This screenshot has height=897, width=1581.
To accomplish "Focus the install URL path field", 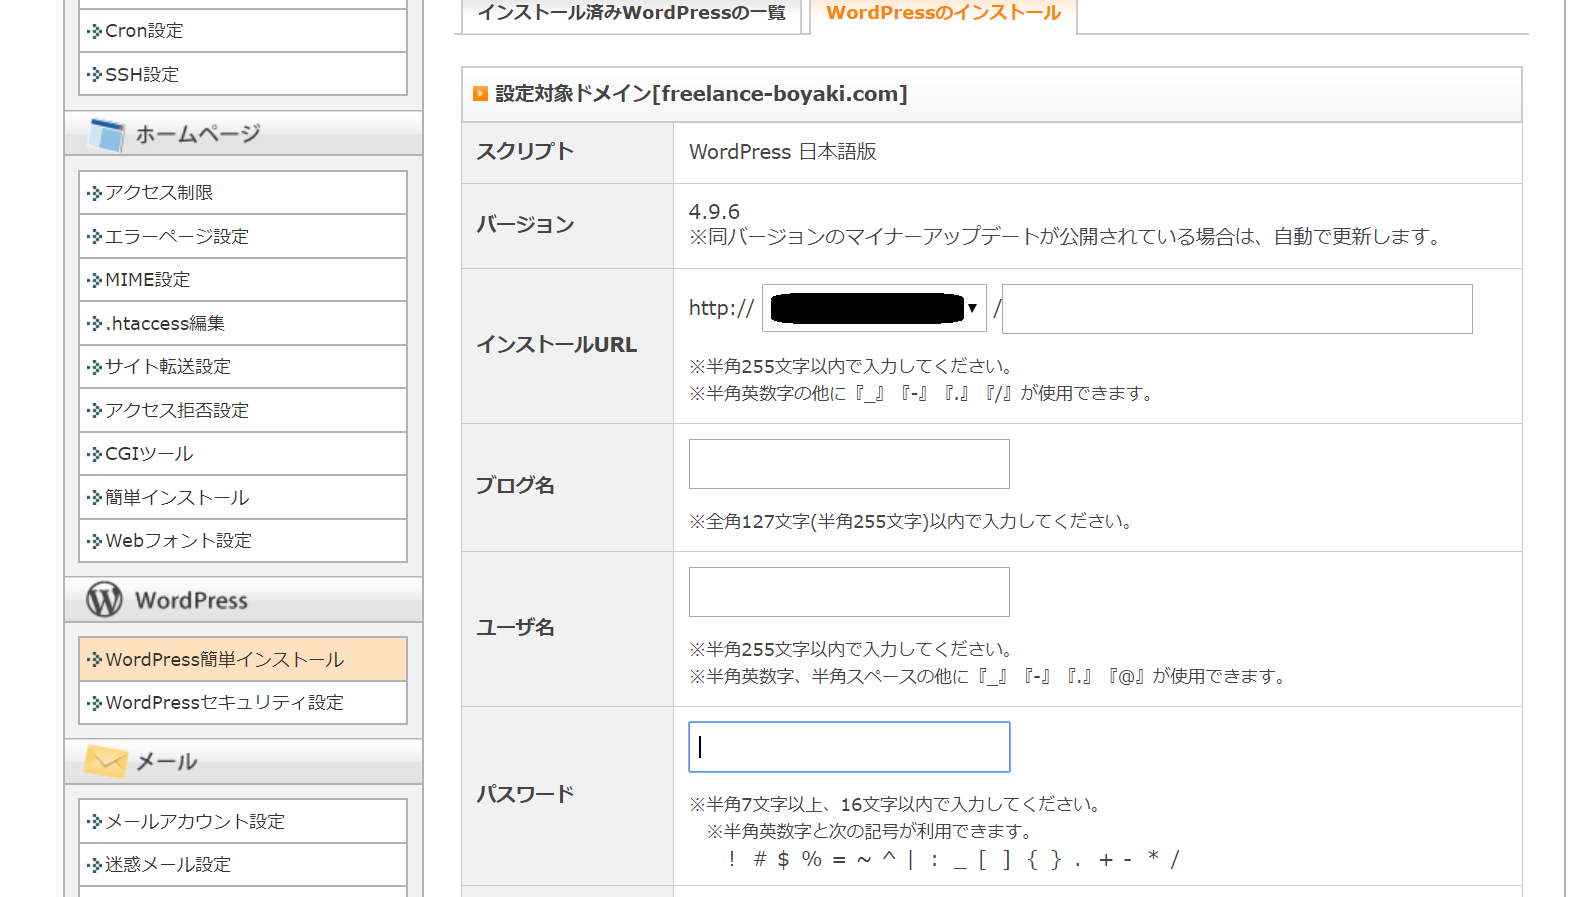I will (1237, 309).
